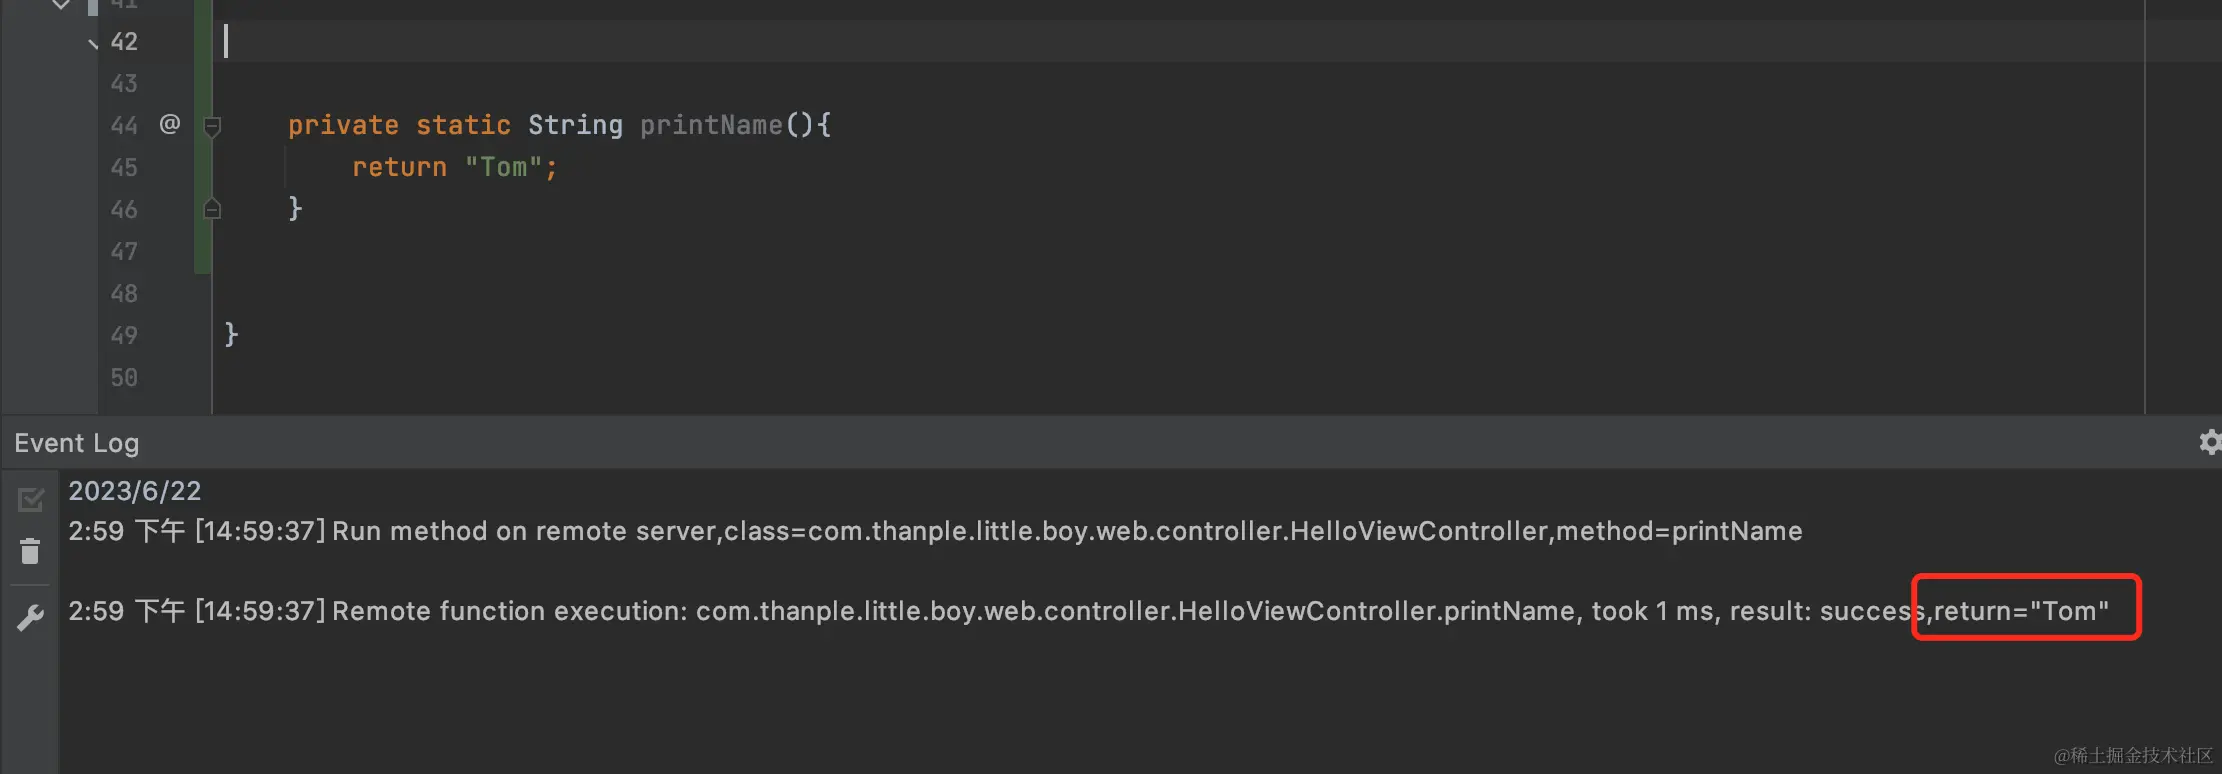Collapse the printName method fold marker on line 44
Image resolution: width=2222 pixels, height=774 pixels.
(212, 126)
